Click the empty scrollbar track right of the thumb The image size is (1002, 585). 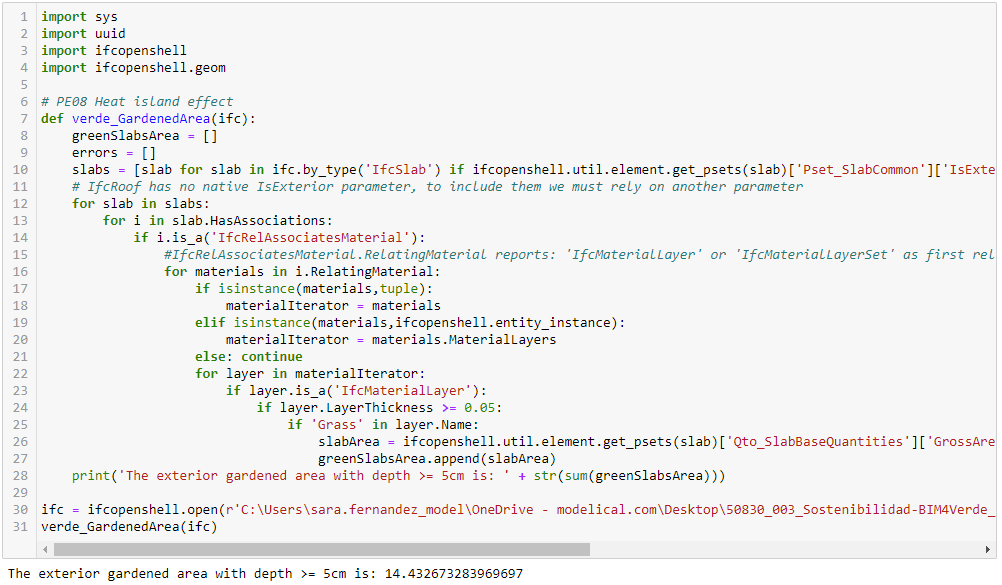pos(786,550)
